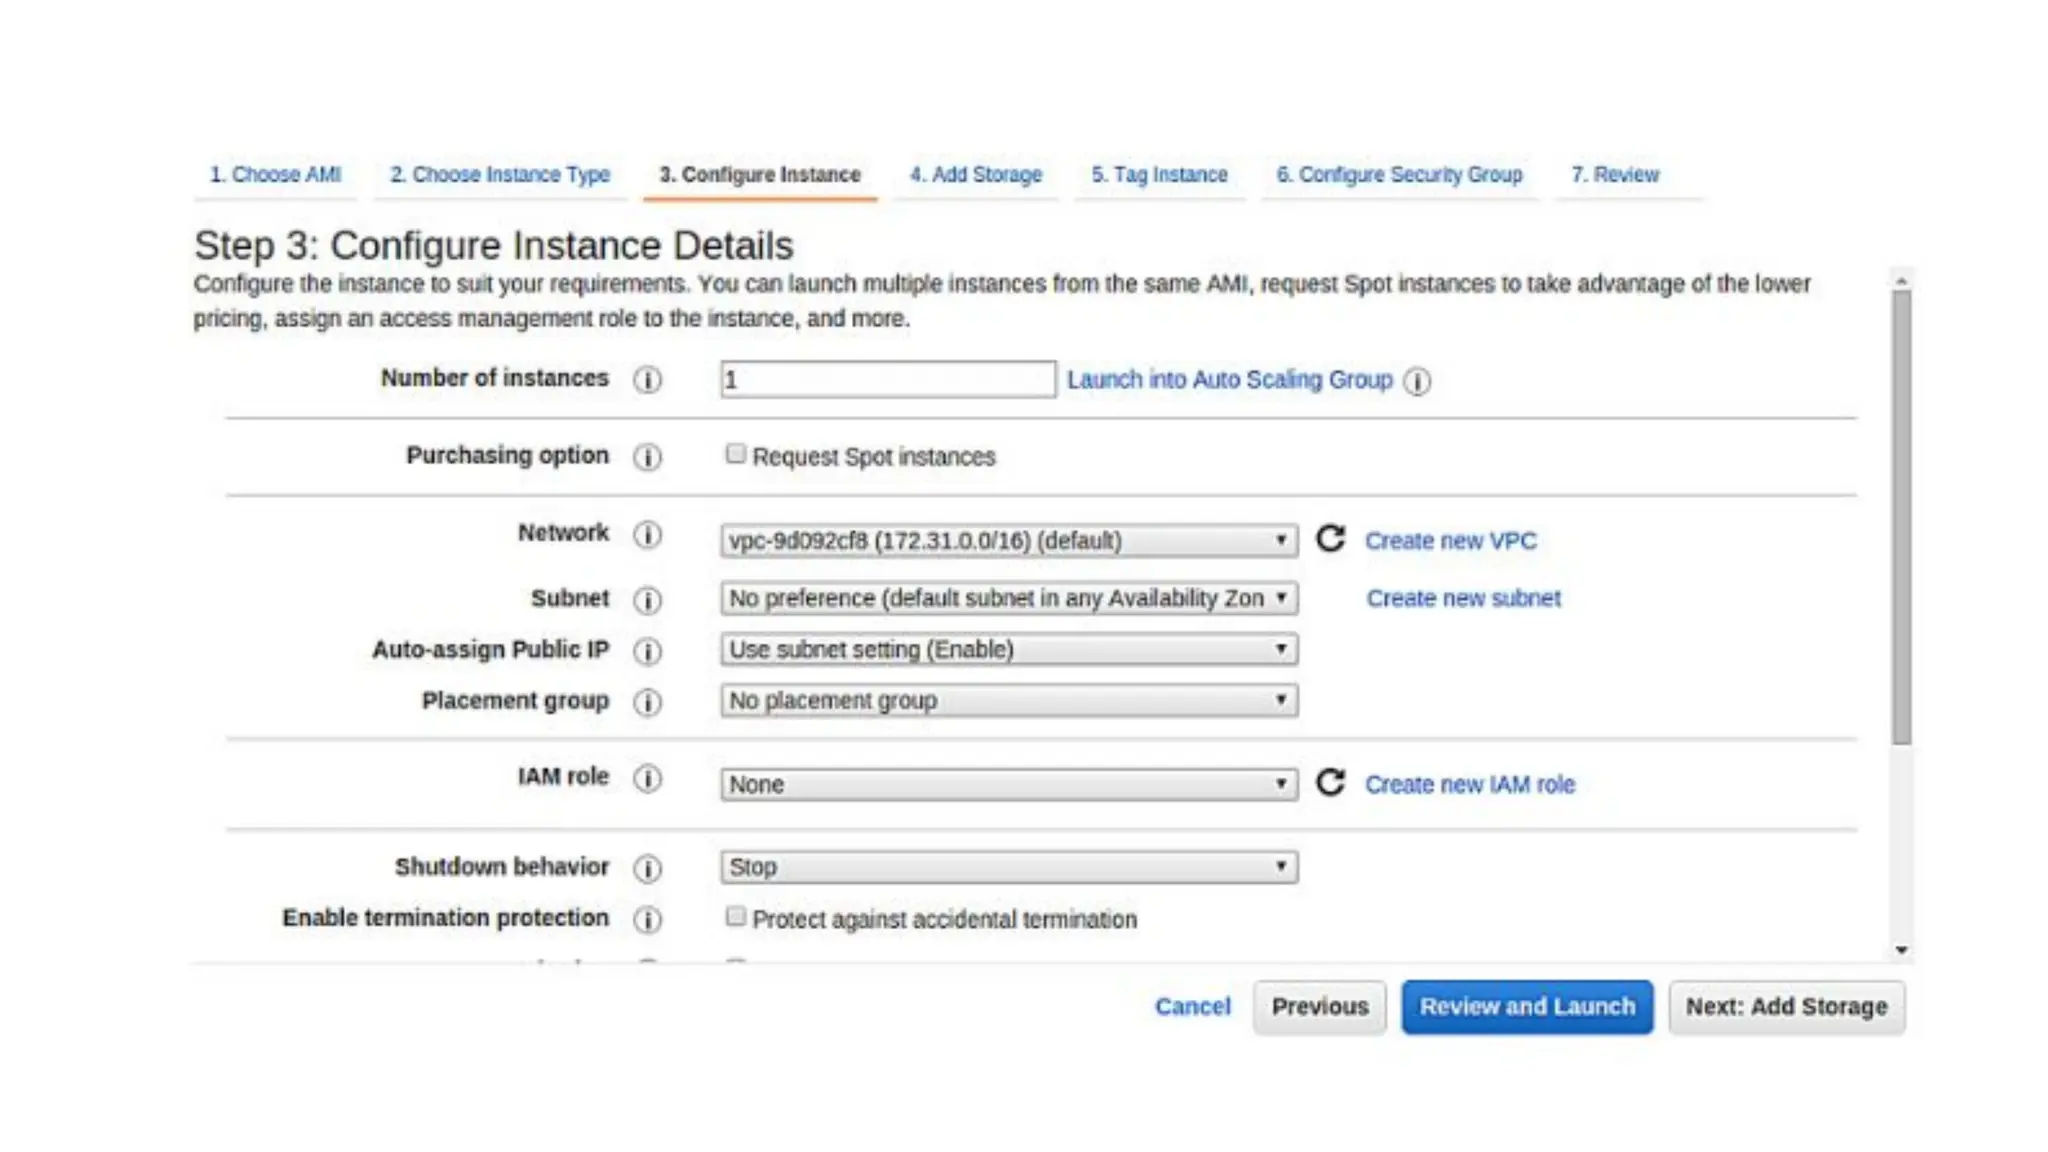Screen dimensions: 2048x1152
Task: Expand the IAM role dropdown
Action: click(x=1008, y=785)
